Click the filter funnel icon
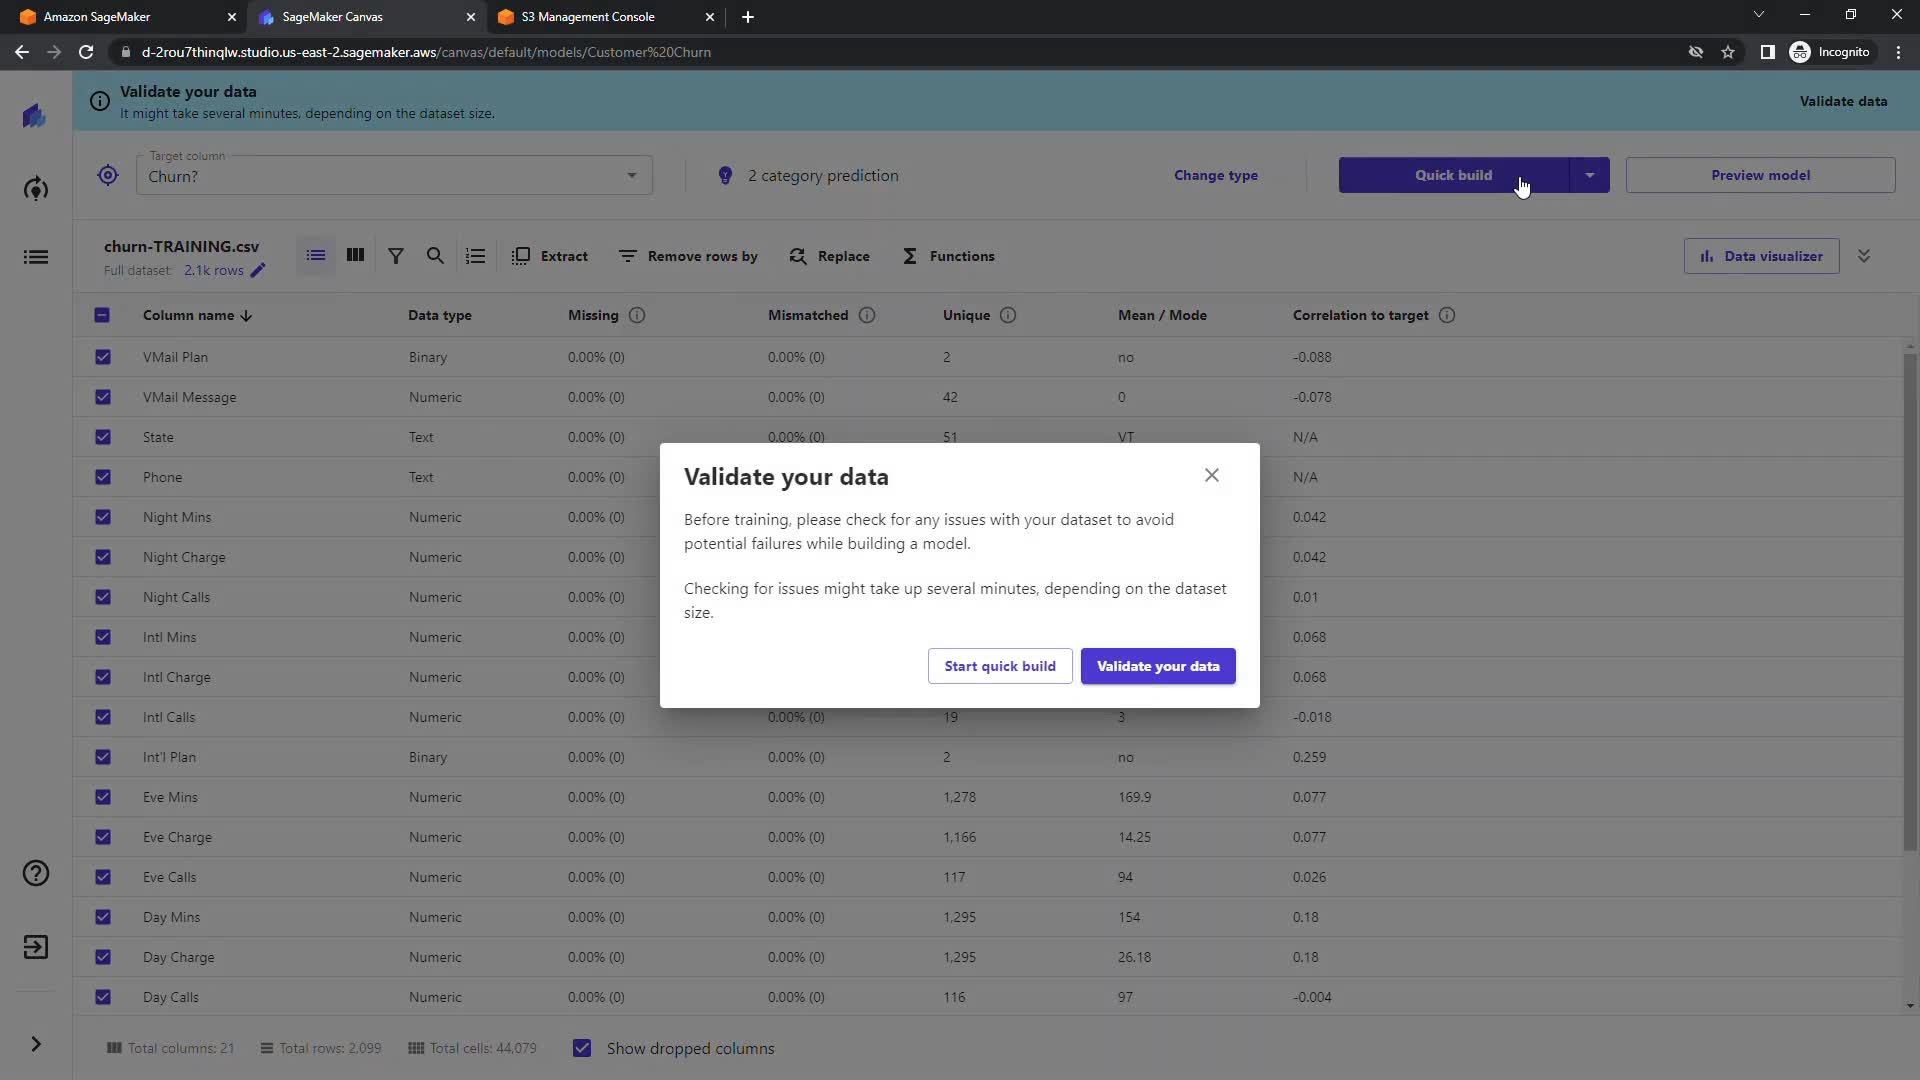Image resolution: width=1920 pixels, height=1080 pixels. pyautogui.click(x=396, y=256)
